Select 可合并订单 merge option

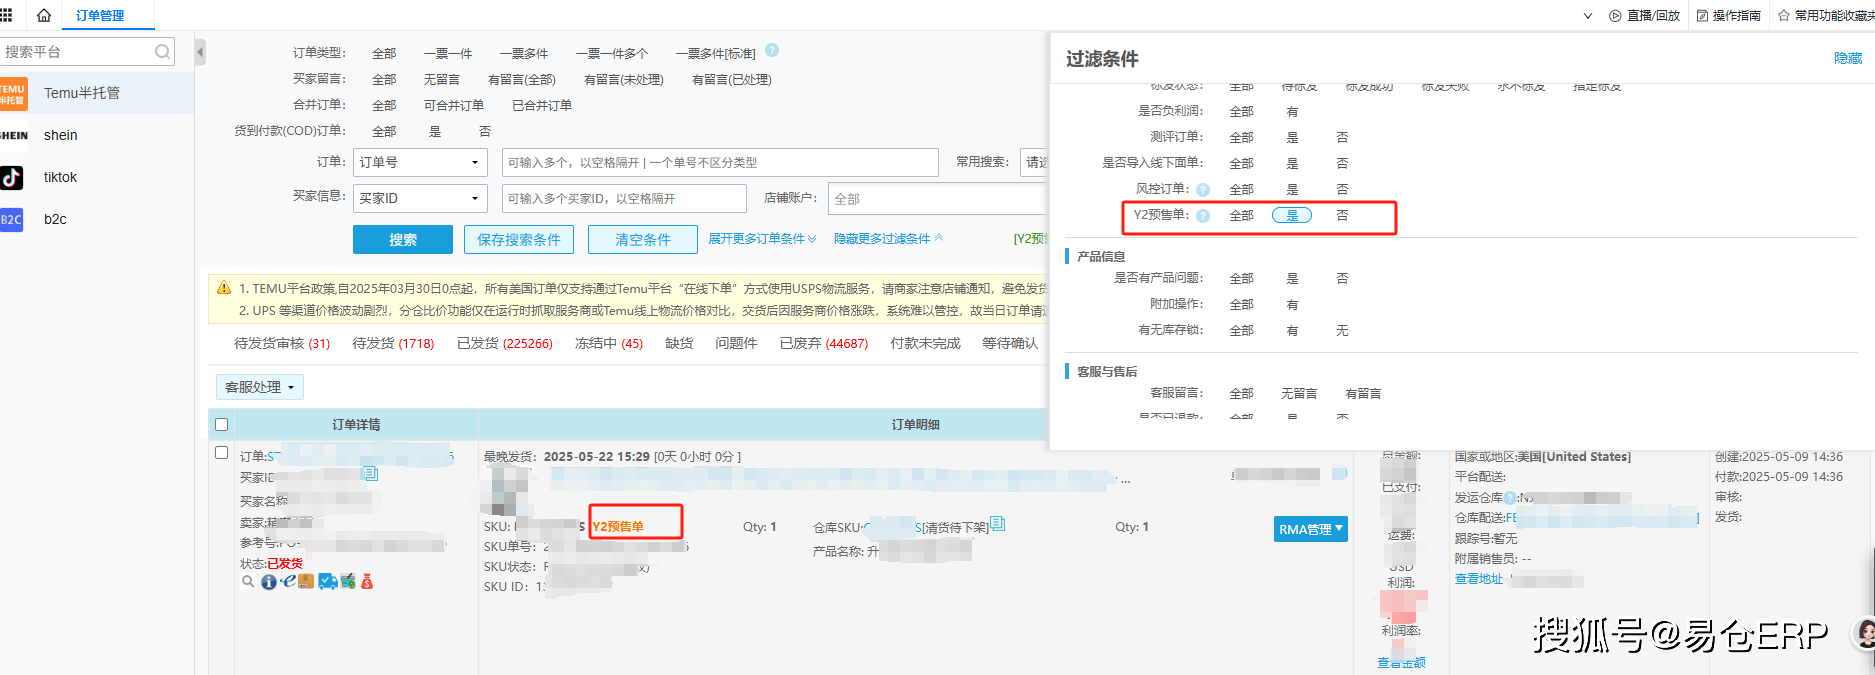[x=453, y=106]
